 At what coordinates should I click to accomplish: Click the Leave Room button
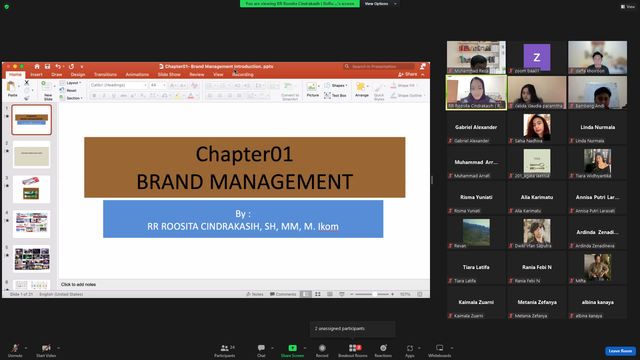pyautogui.click(x=620, y=351)
